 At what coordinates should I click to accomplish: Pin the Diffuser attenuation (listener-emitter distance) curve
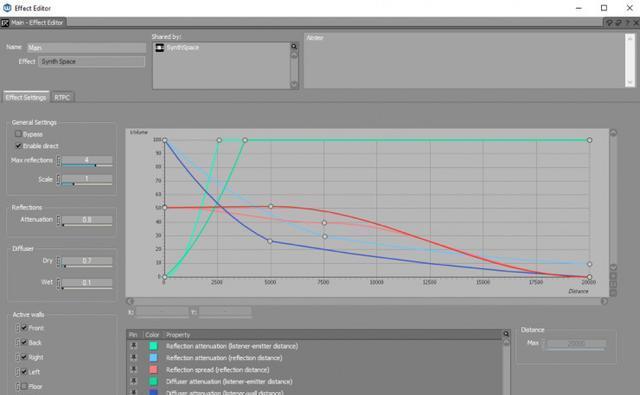coord(133,381)
